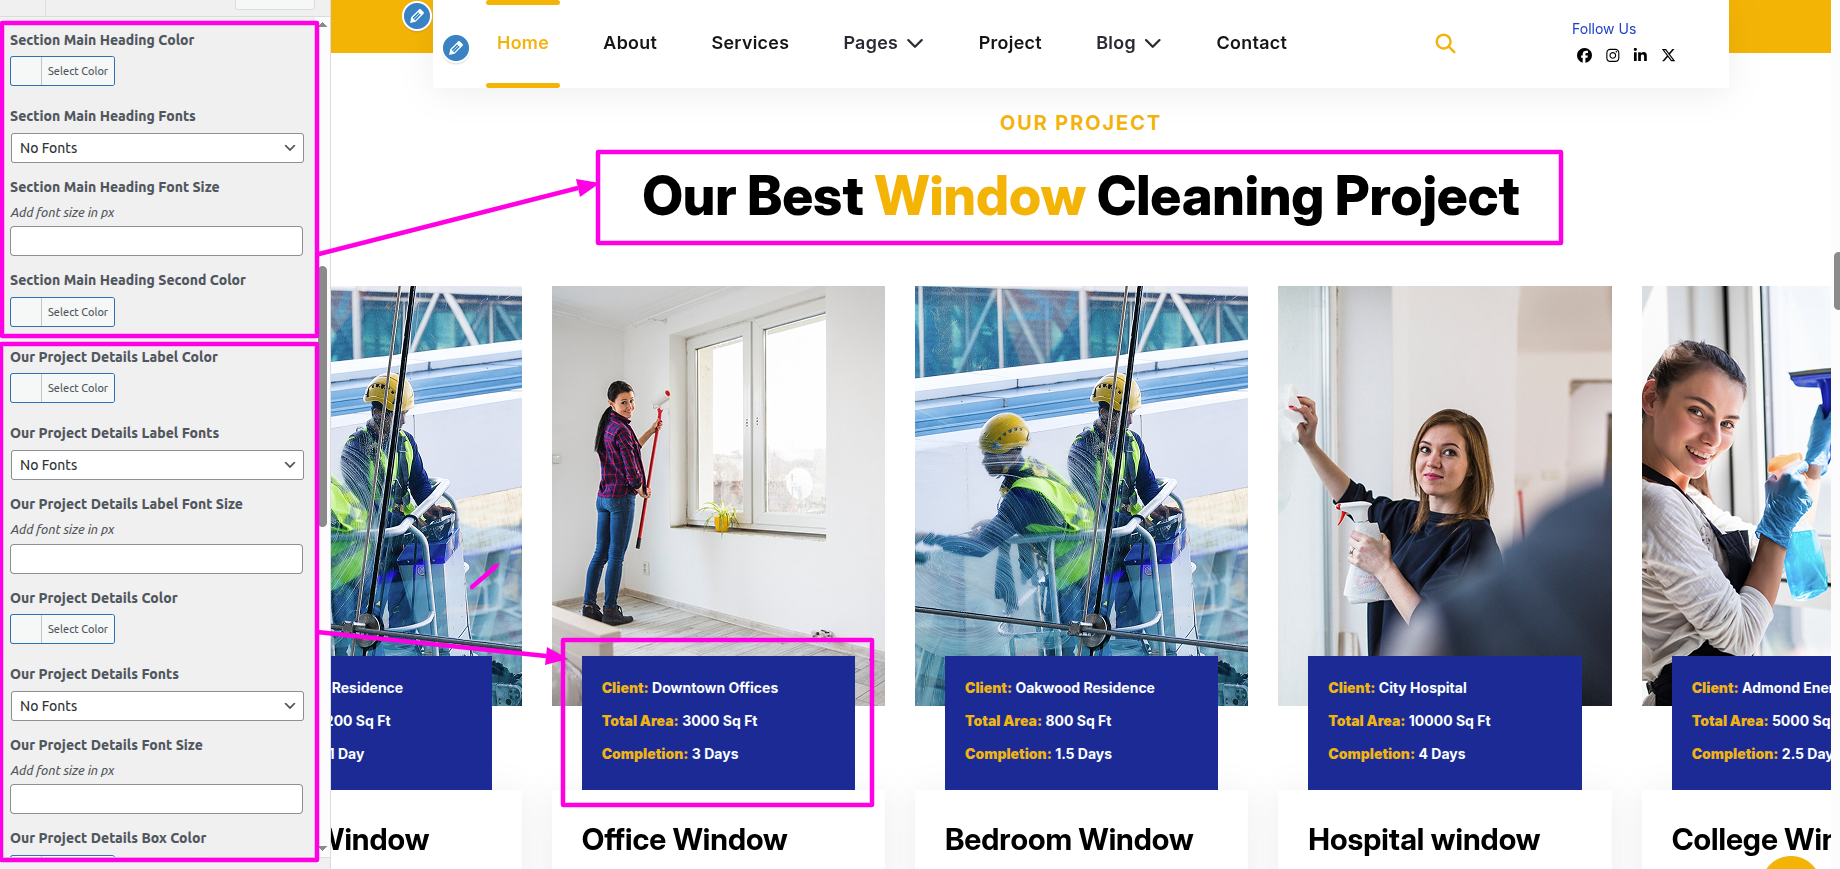Click the search magnifier icon in header

[x=1445, y=43]
